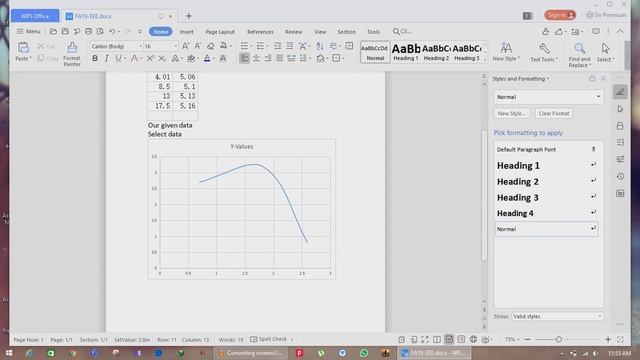The height and width of the screenshot is (360, 640).
Task: Click the New Style icon in ribbon
Action: tap(506, 48)
